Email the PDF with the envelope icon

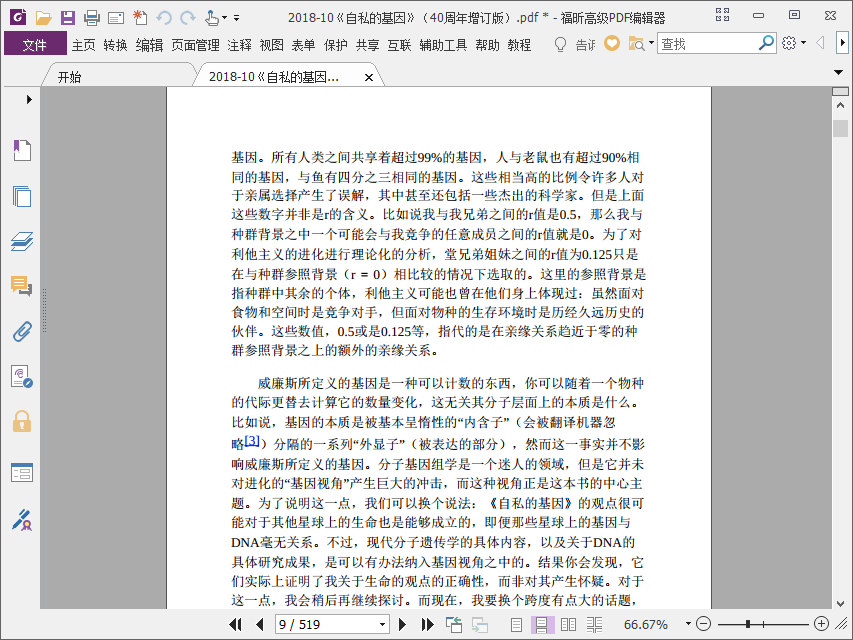click(x=116, y=19)
